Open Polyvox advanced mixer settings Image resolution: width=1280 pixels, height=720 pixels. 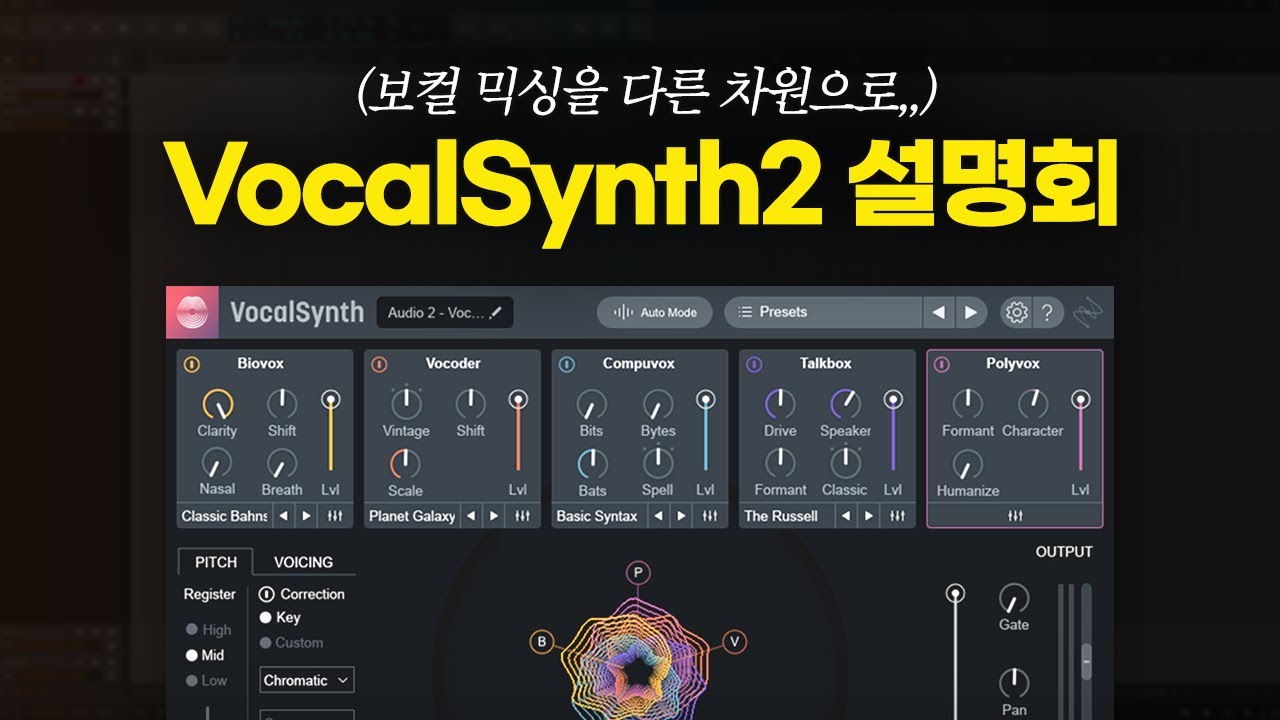(x=1015, y=516)
